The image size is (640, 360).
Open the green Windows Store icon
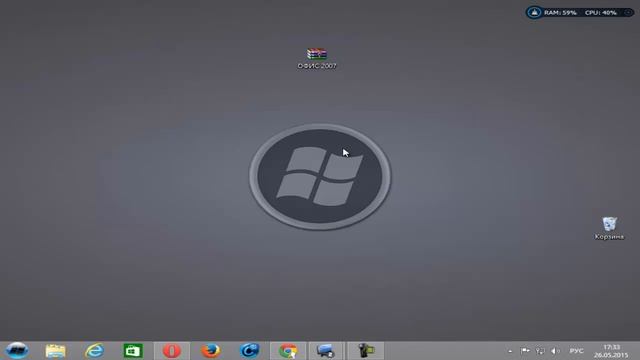133,351
